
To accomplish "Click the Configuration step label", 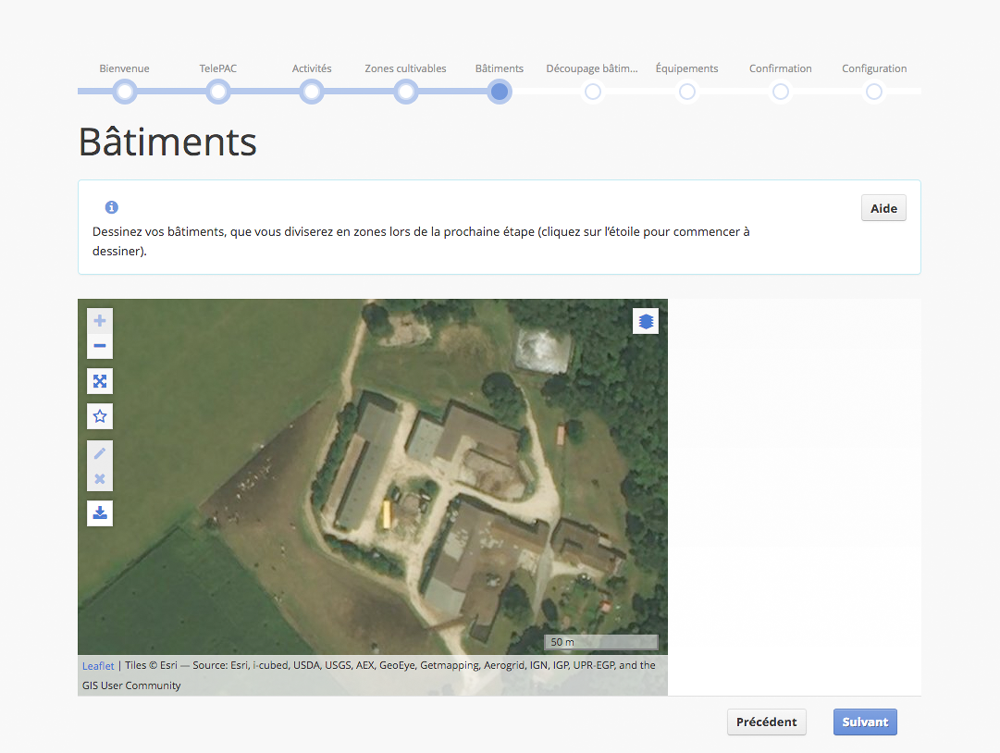I will click(x=874, y=68).
